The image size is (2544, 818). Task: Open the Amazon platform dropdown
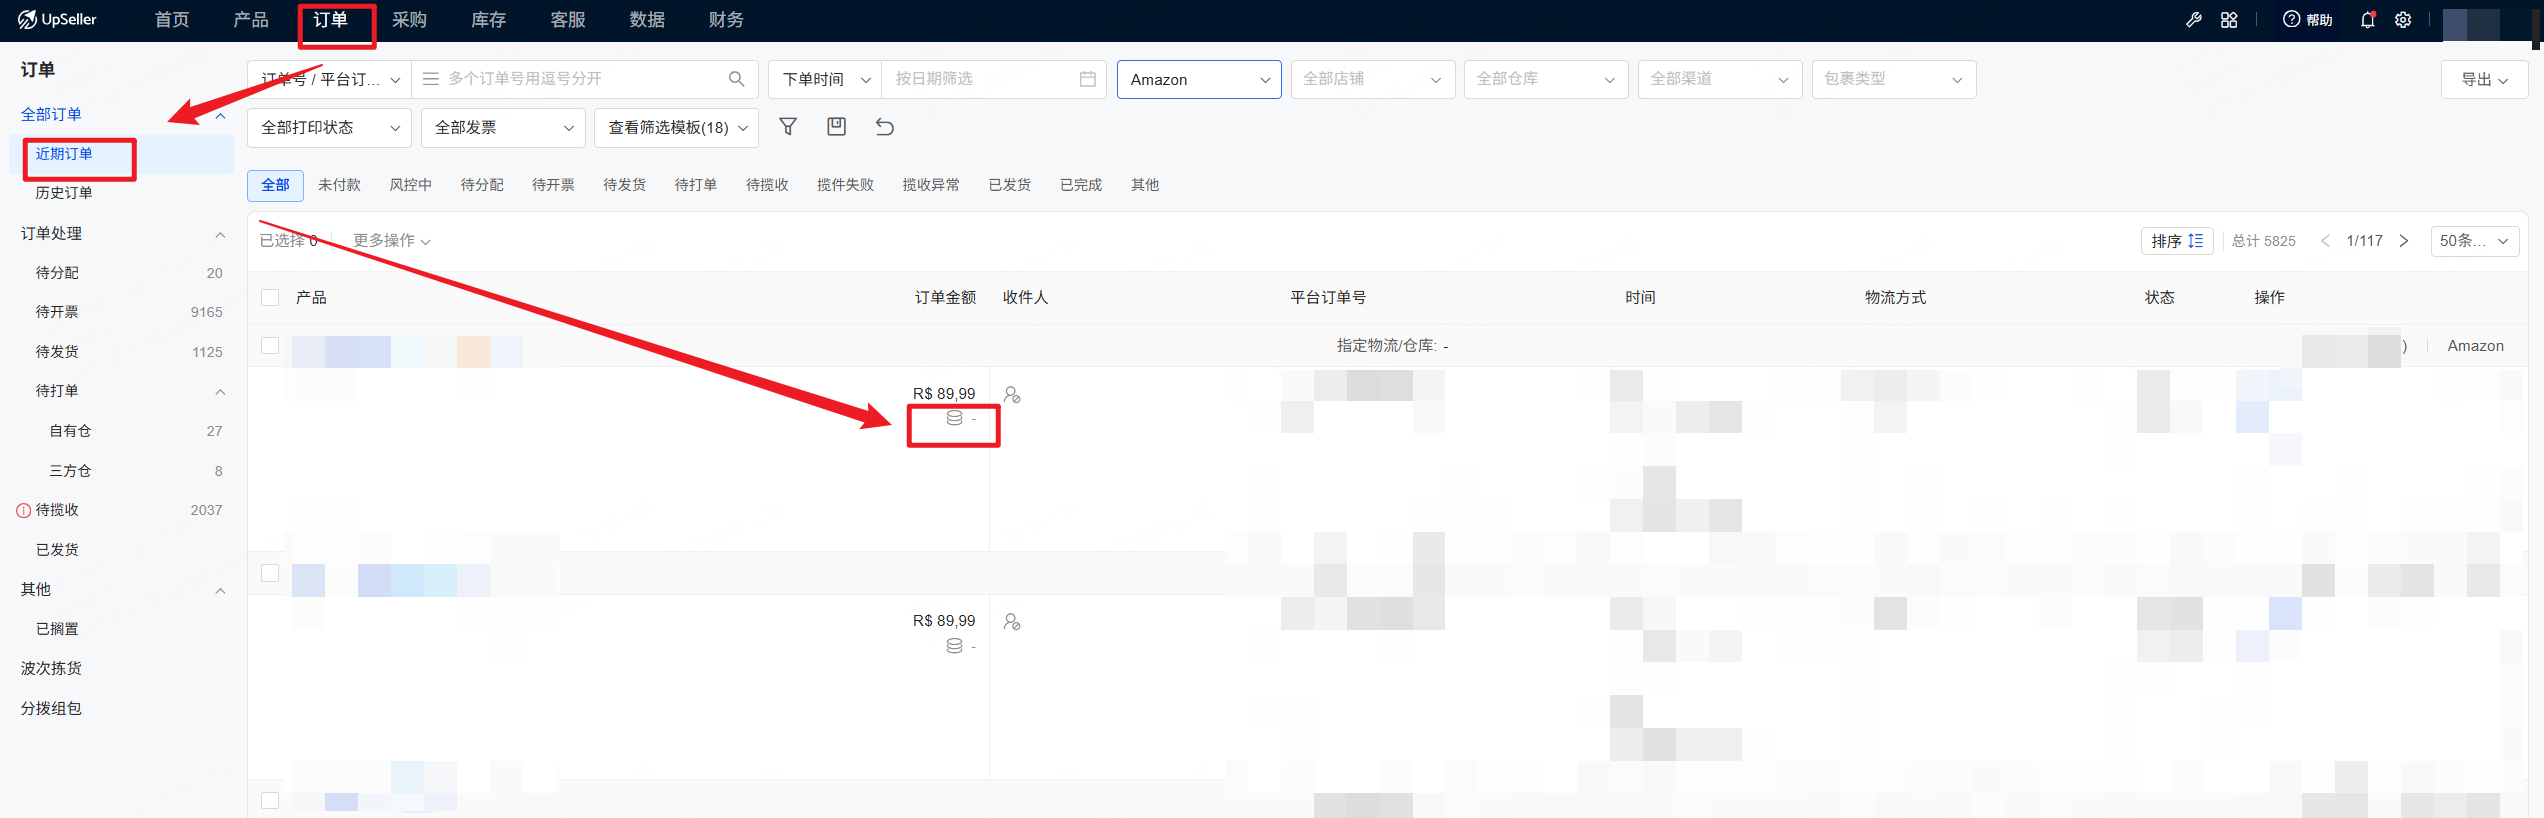(x=1199, y=79)
